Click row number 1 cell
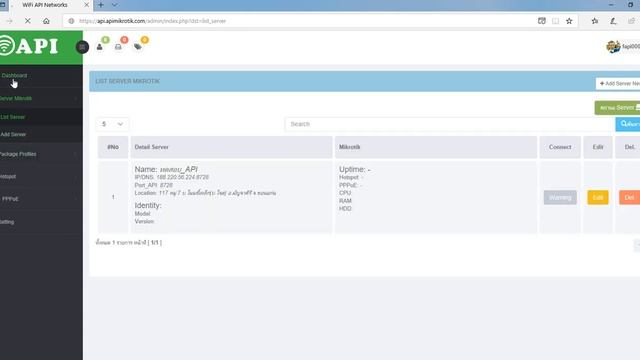This screenshot has width=640, height=360. [113, 197]
